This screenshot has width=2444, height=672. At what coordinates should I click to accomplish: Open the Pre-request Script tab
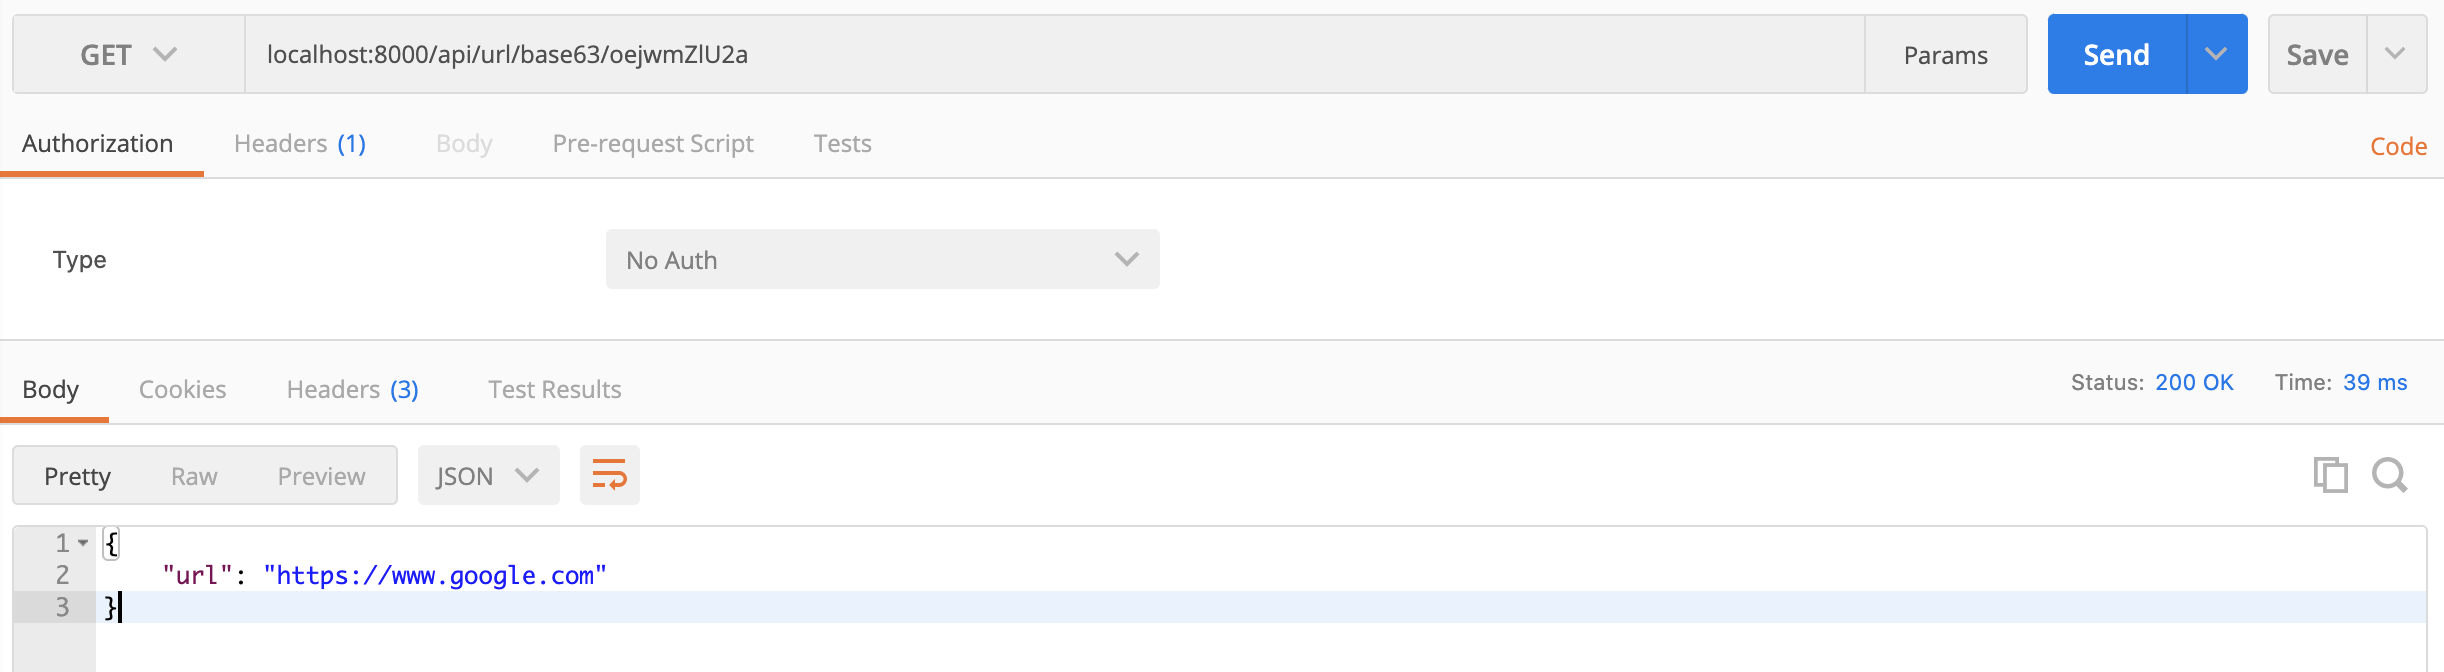(x=653, y=143)
